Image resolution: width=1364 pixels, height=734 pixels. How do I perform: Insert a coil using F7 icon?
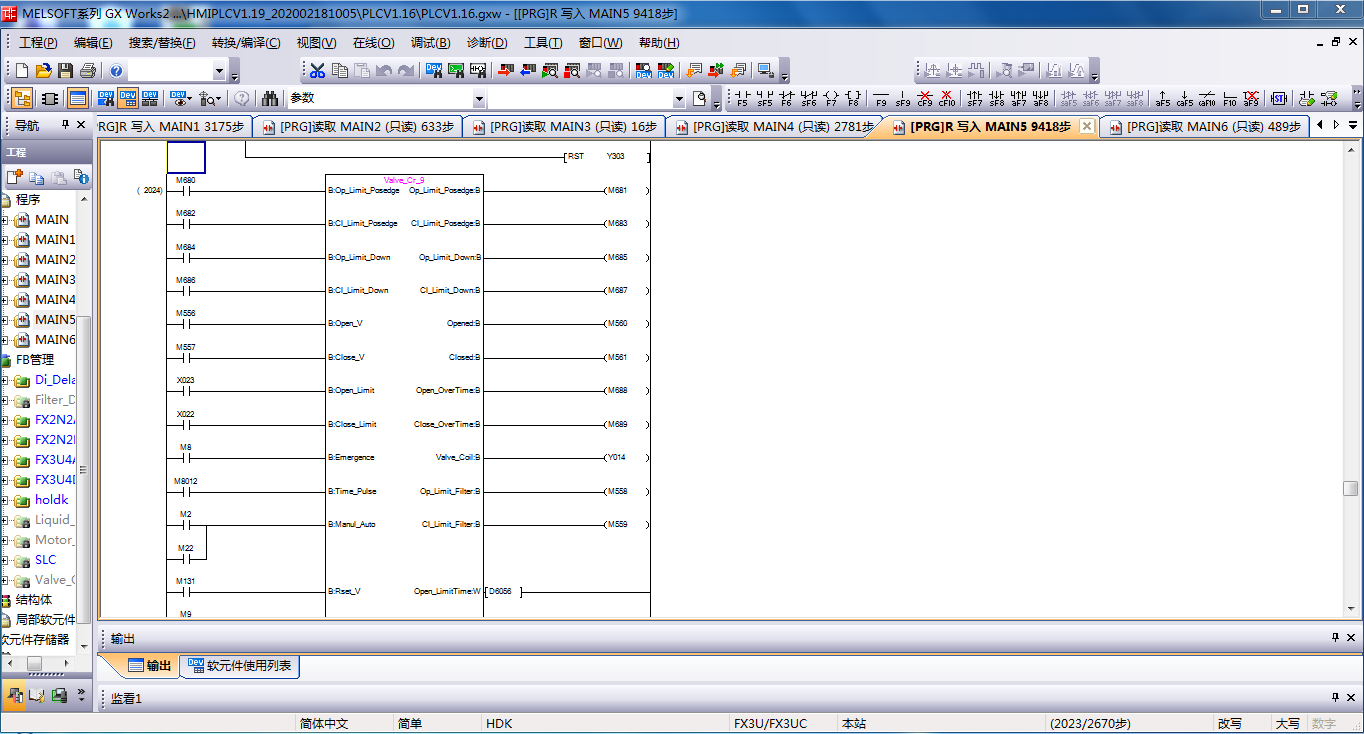tap(830, 98)
